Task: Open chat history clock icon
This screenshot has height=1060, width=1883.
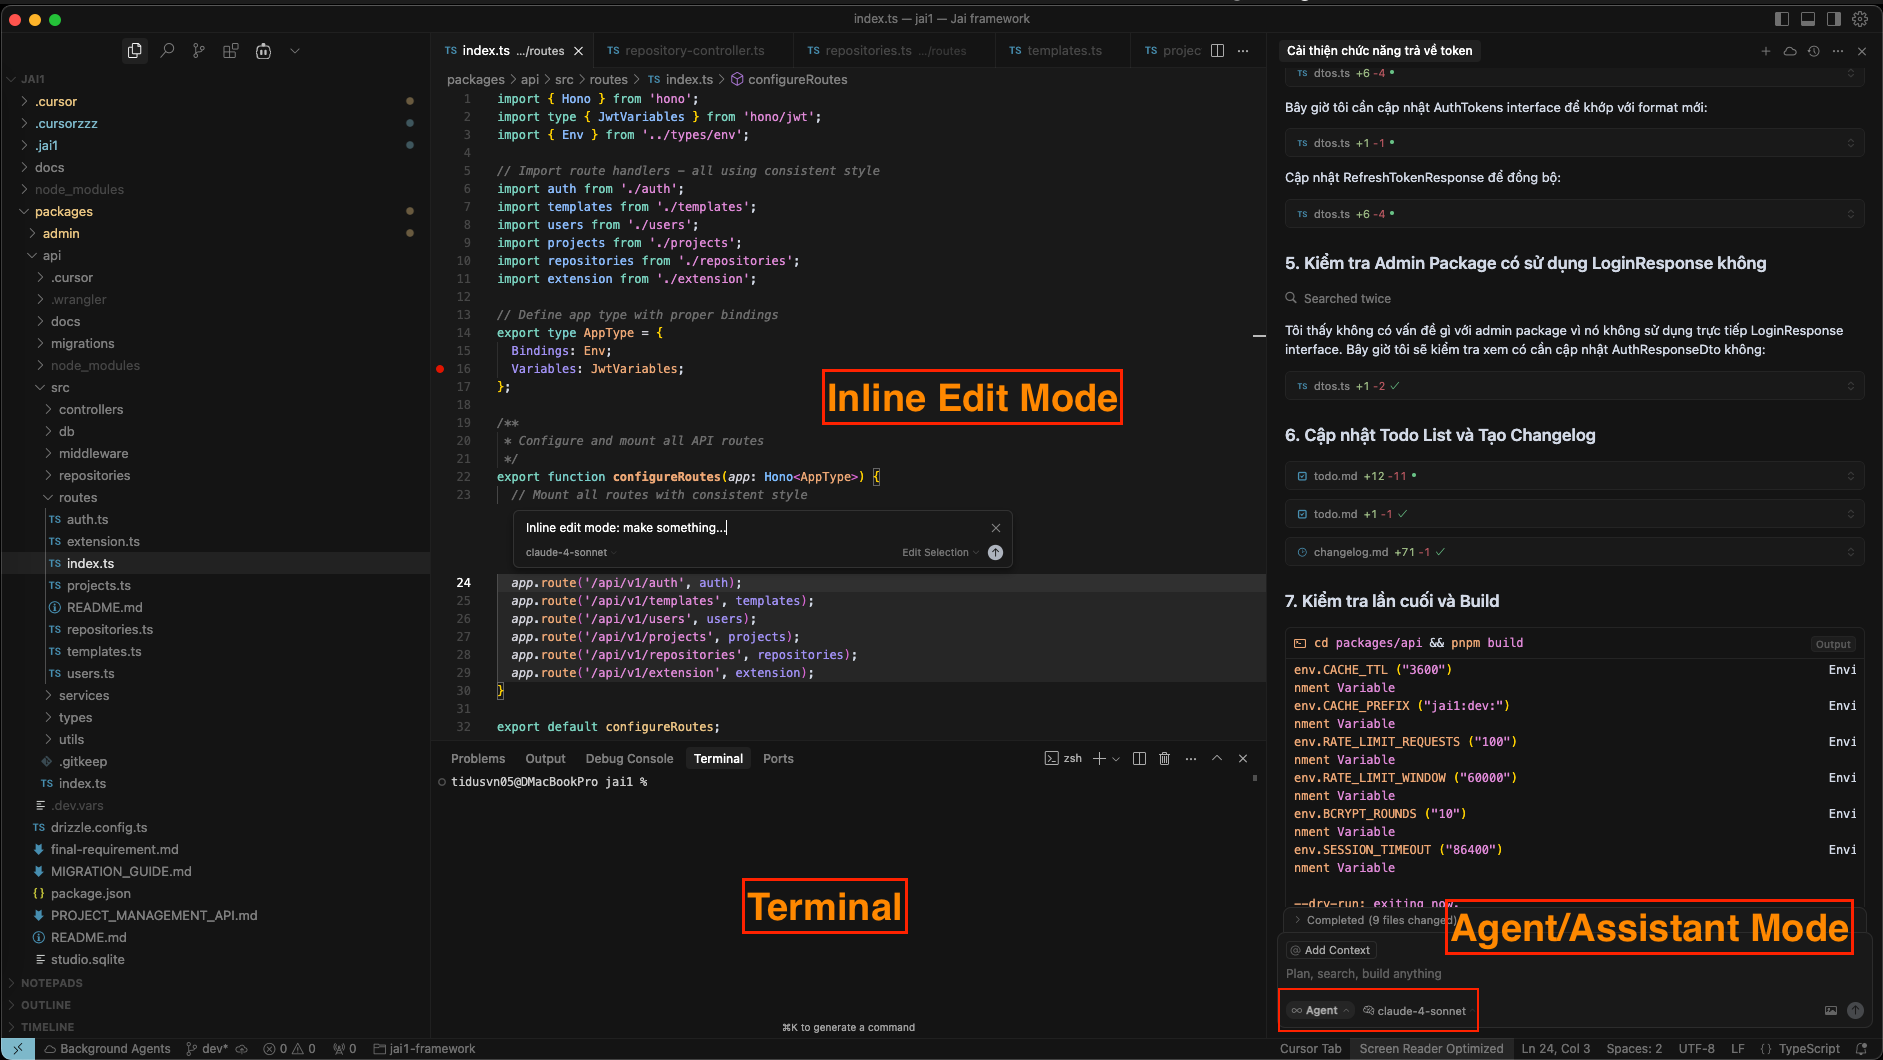Action: click(1813, 51)
